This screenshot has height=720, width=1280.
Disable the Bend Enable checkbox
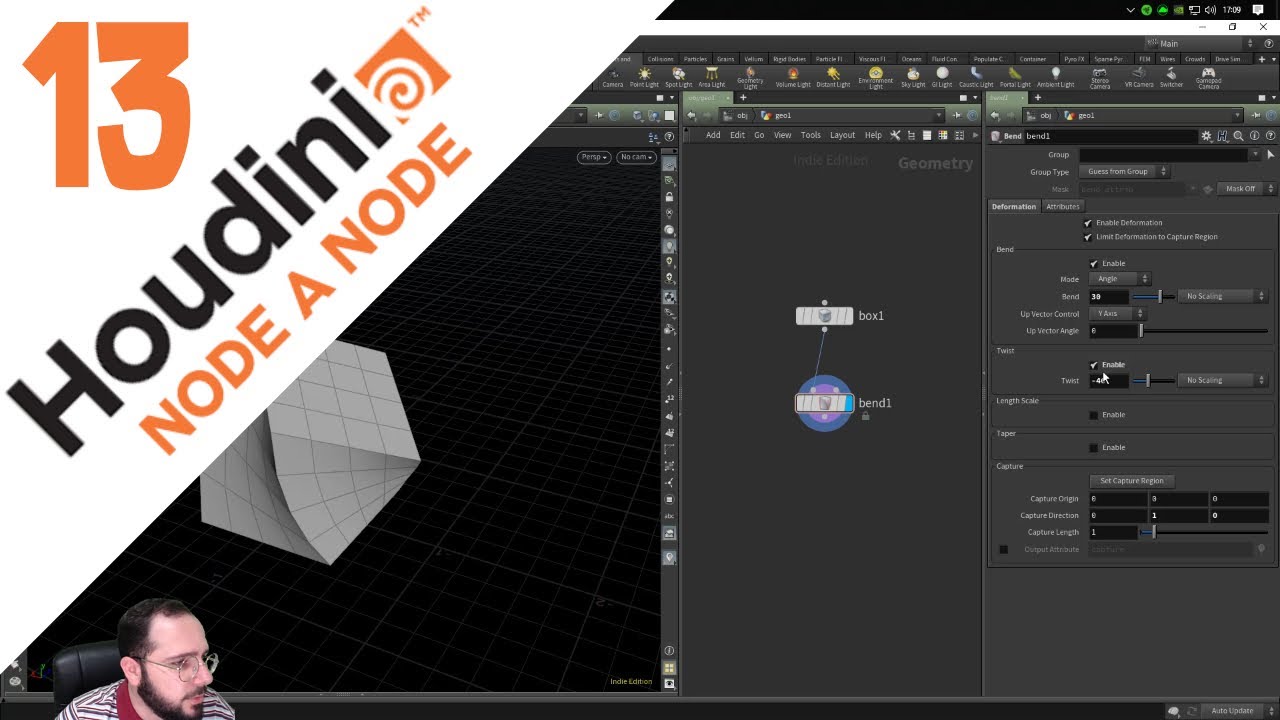(x=1093, y=264)
